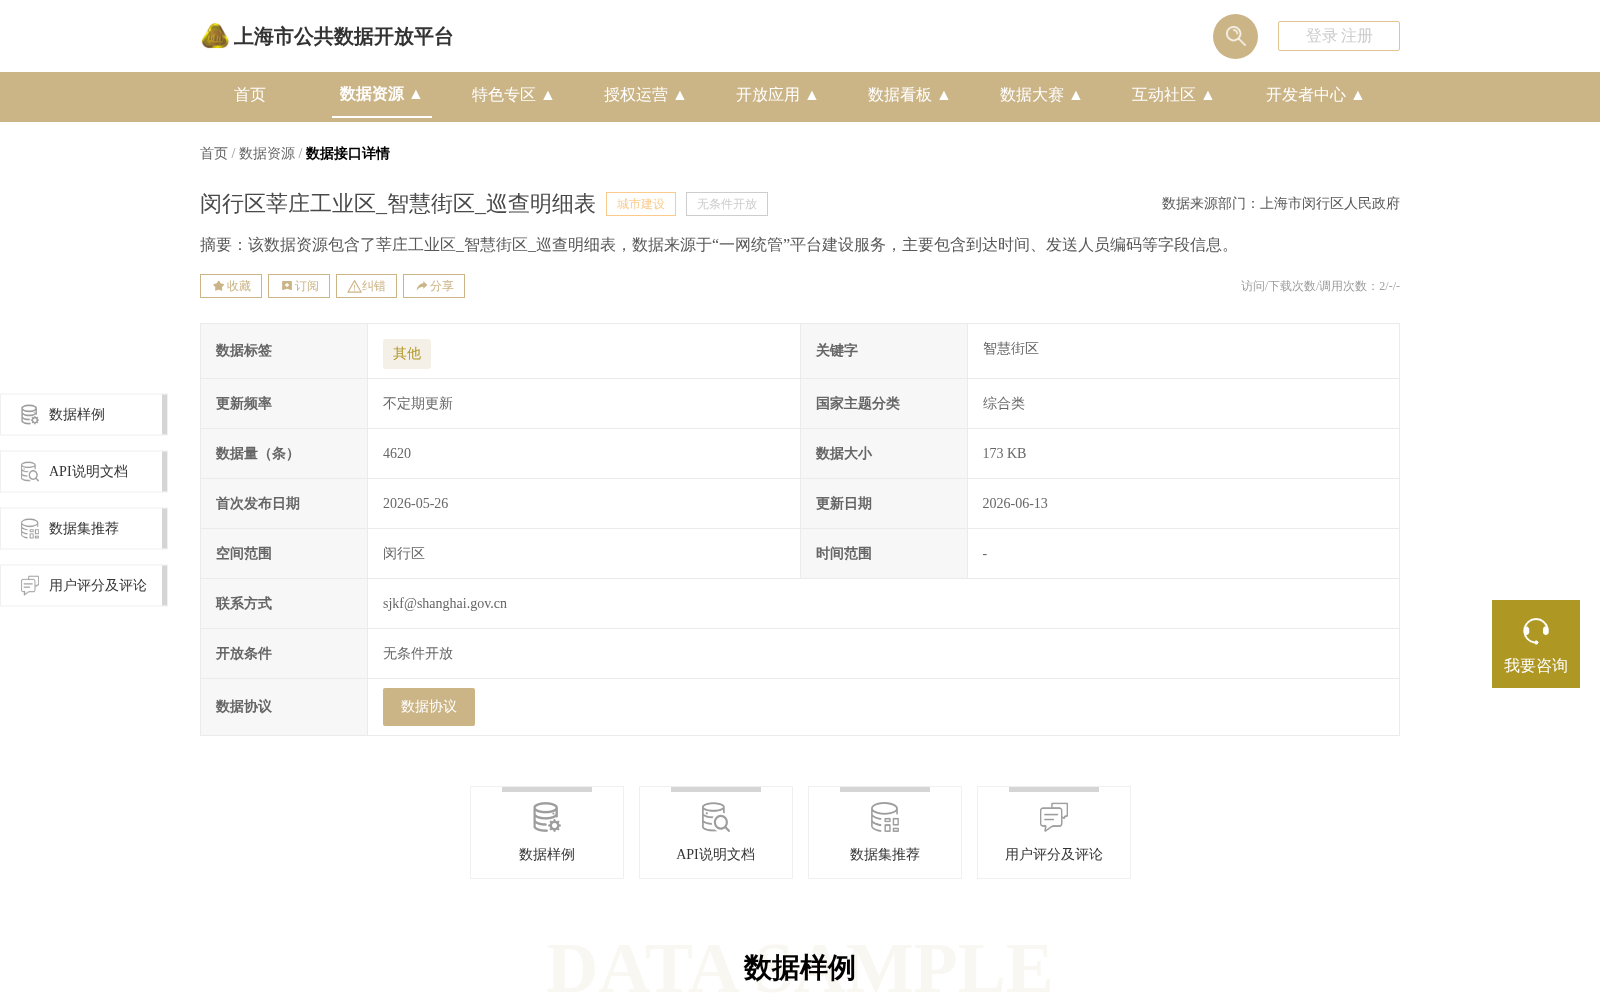
Task: Click the 用户评分及评论 card icon
Action: tap(1054, 818)
